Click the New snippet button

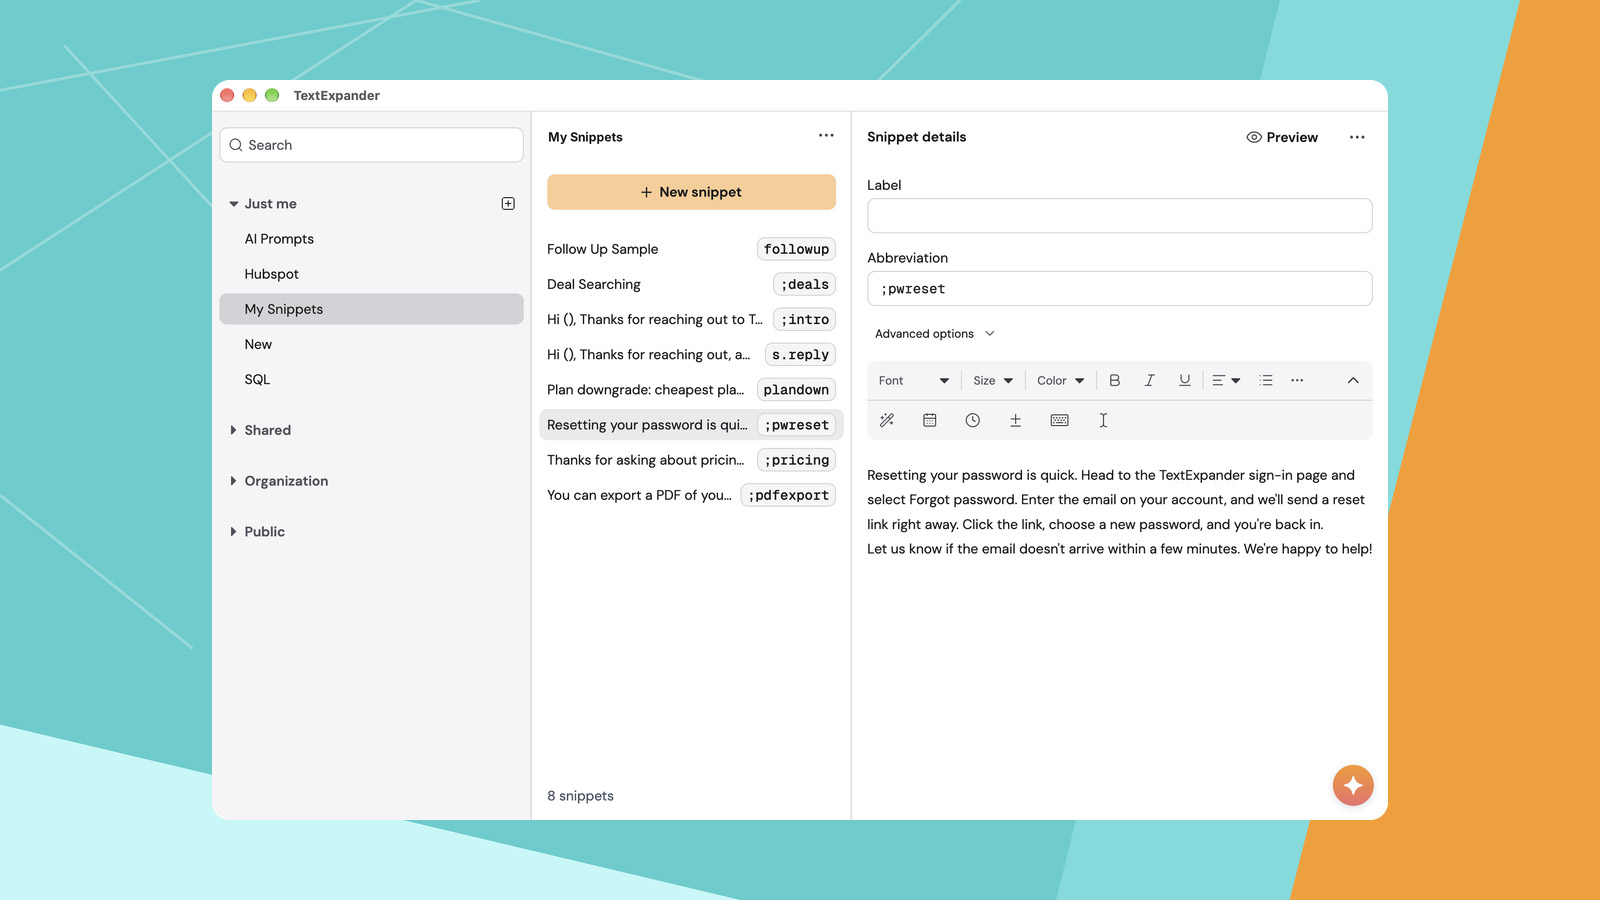coord(691,192)
